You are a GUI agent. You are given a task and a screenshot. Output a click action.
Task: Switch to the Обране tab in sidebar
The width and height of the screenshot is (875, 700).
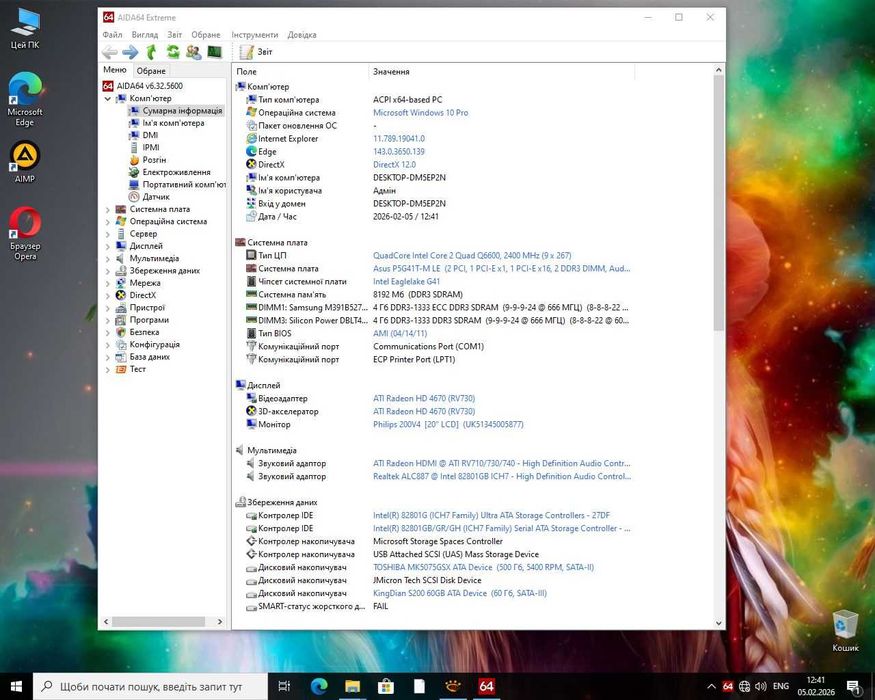[151, 71]
